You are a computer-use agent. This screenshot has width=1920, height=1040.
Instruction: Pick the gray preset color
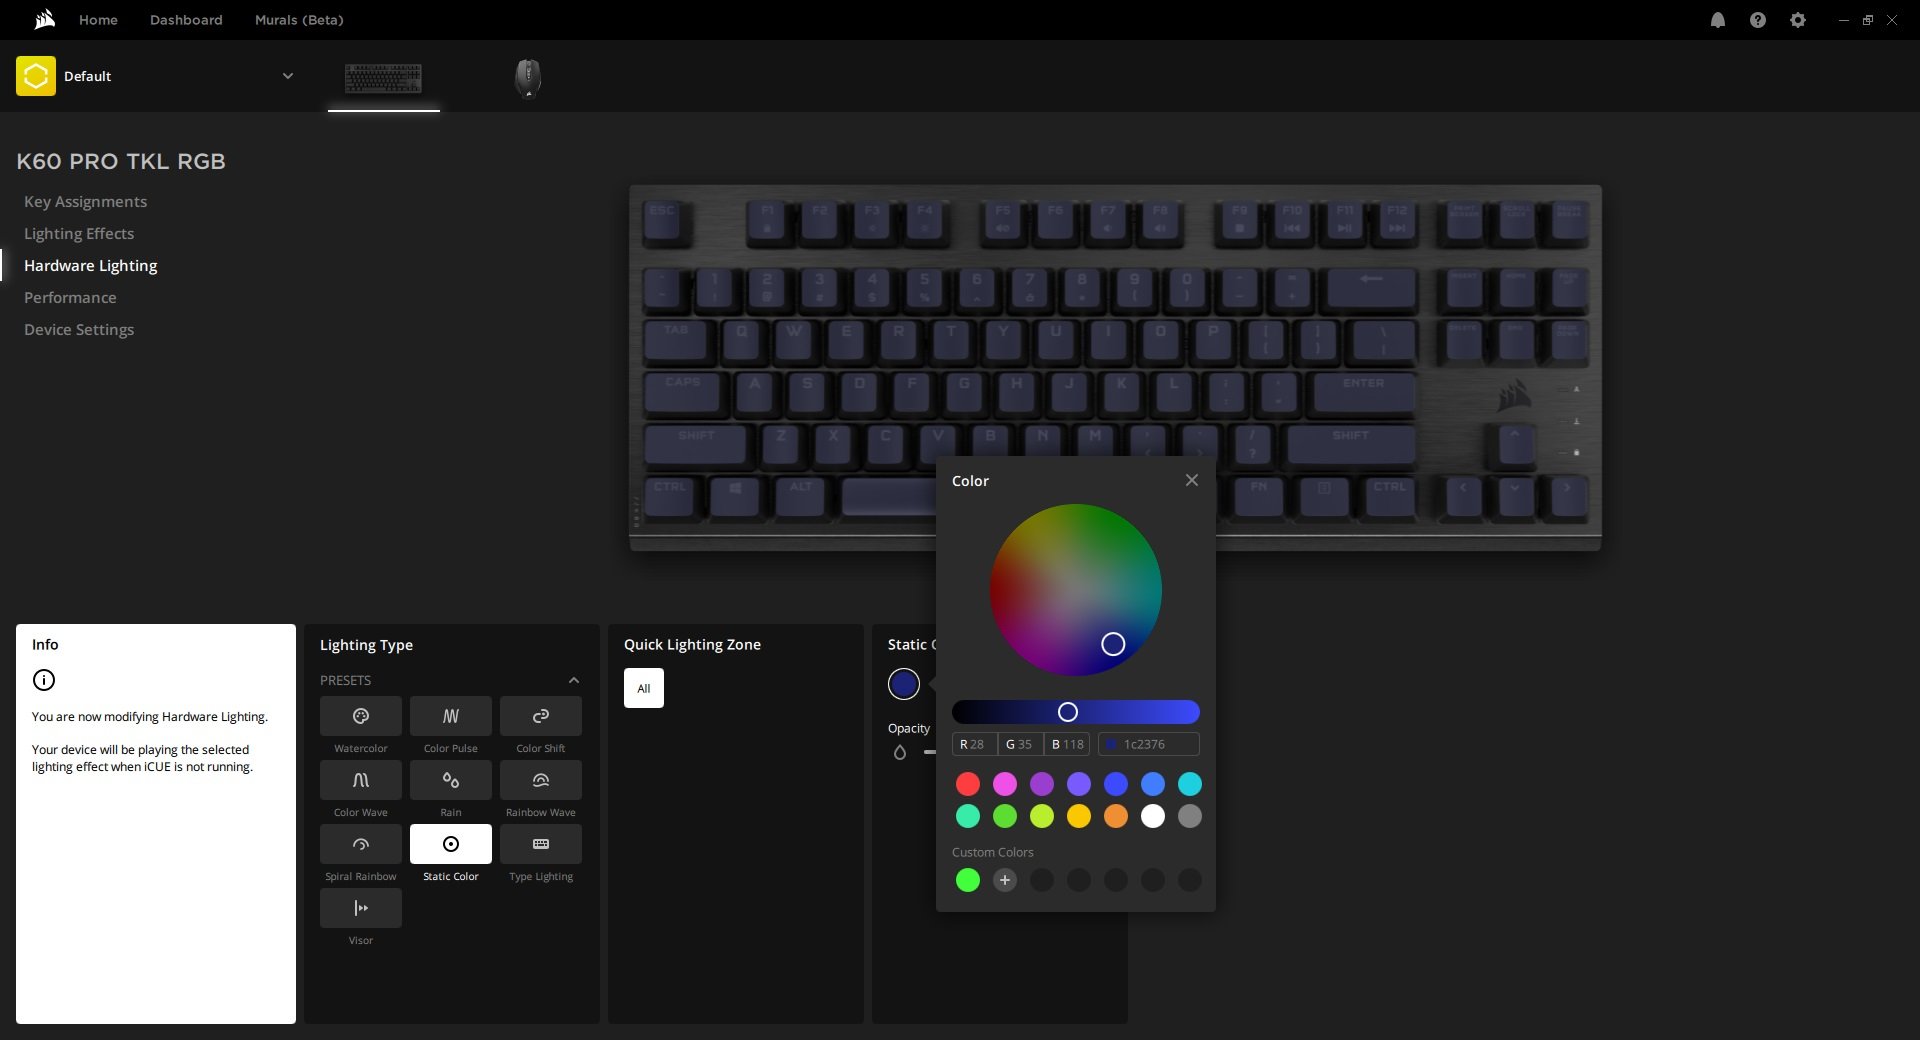pos(1190,816)
